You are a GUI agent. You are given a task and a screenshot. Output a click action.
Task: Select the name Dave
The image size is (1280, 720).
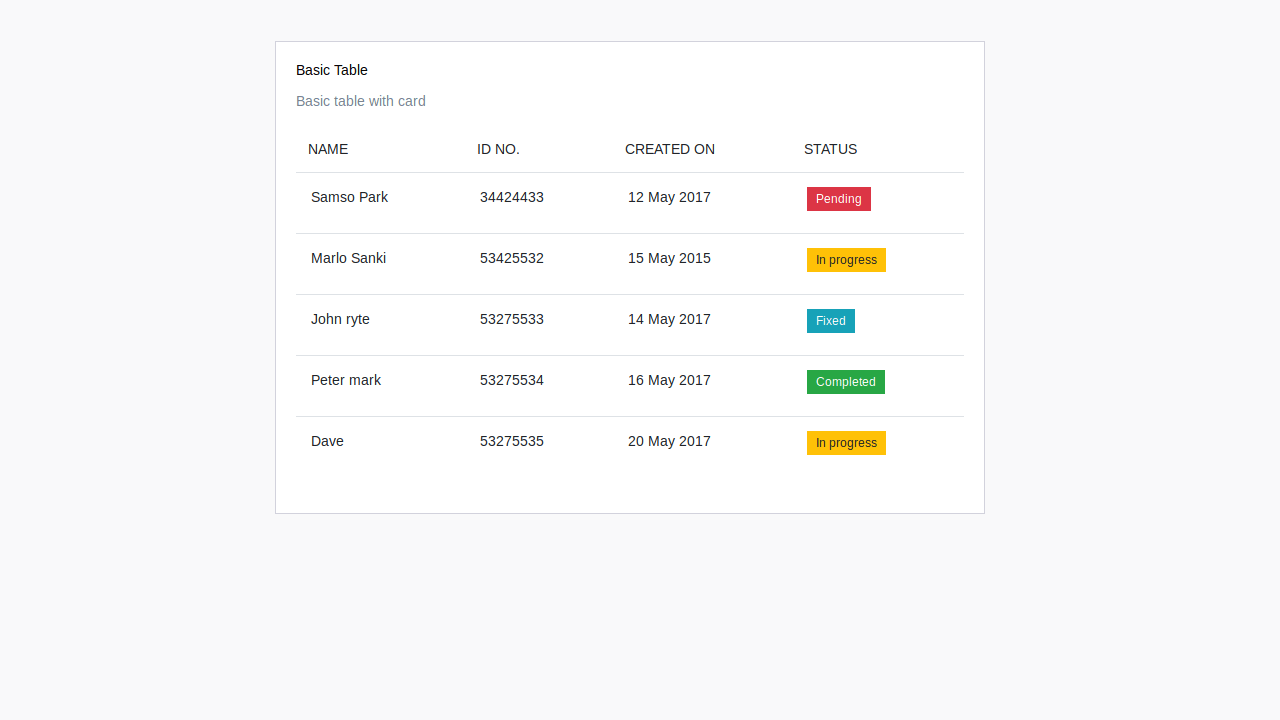327,441
